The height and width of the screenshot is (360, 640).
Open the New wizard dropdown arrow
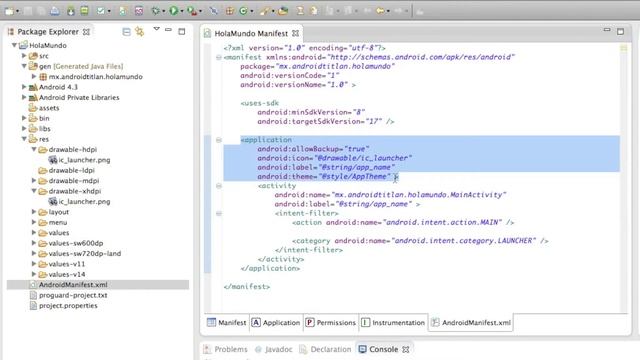coord(18,11)
